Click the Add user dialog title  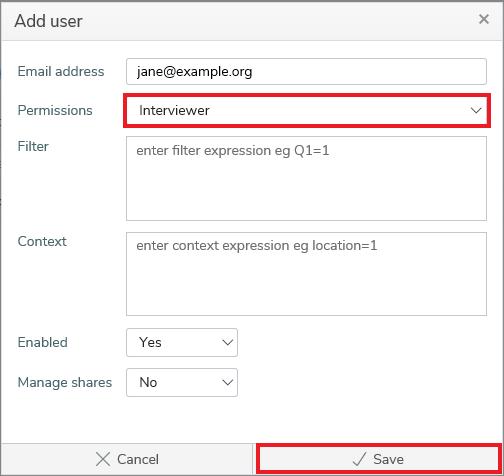48,21
